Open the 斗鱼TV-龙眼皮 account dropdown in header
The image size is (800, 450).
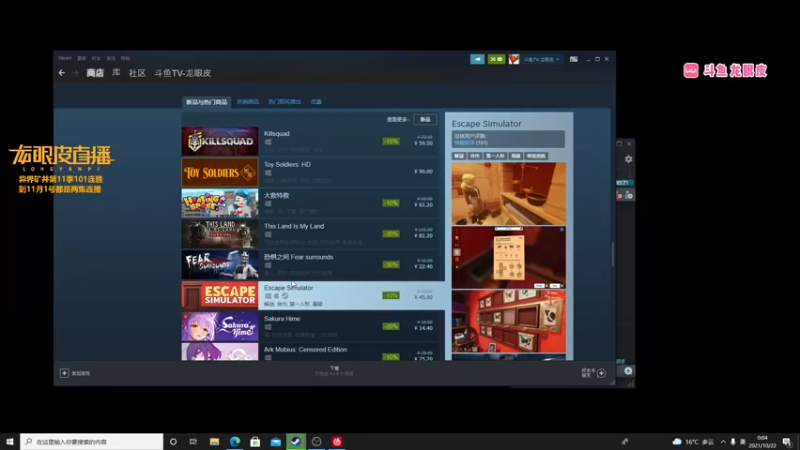click(x=541, y=59)
